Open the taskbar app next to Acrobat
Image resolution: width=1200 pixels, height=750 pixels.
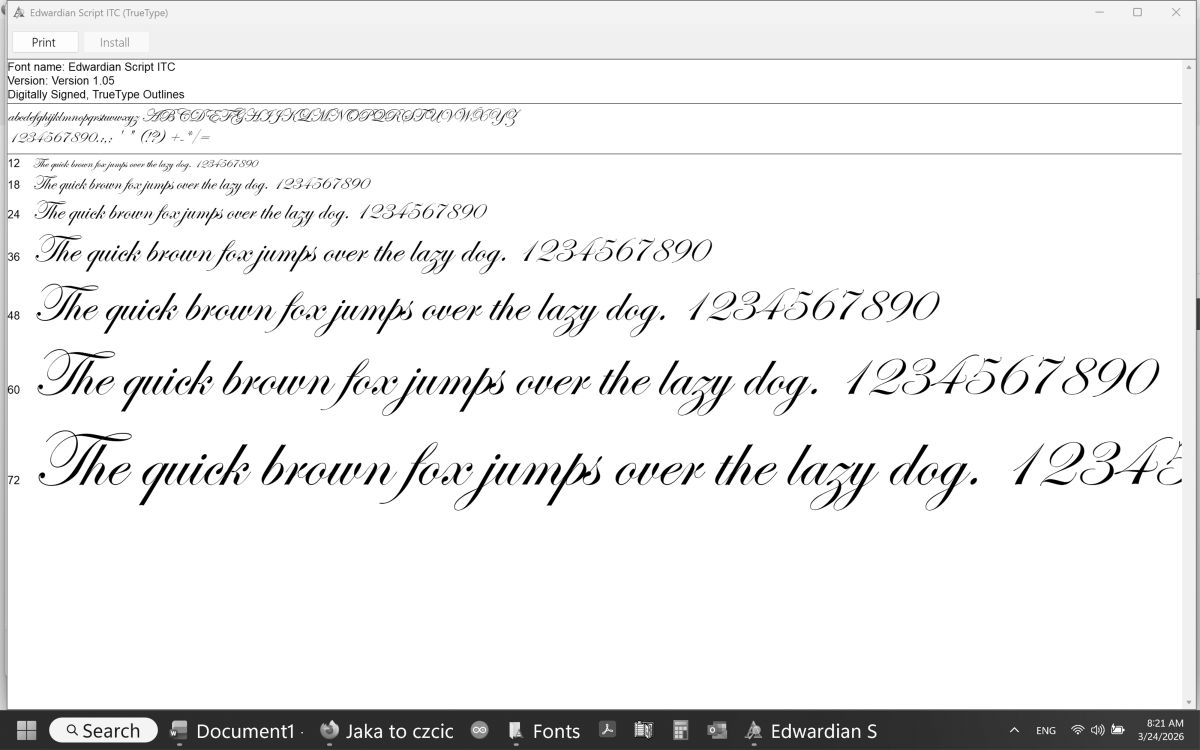click(x=643, y=730)
